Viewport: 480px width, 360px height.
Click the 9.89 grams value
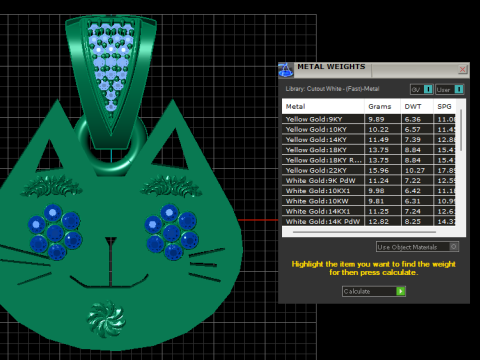pos(376,119)
